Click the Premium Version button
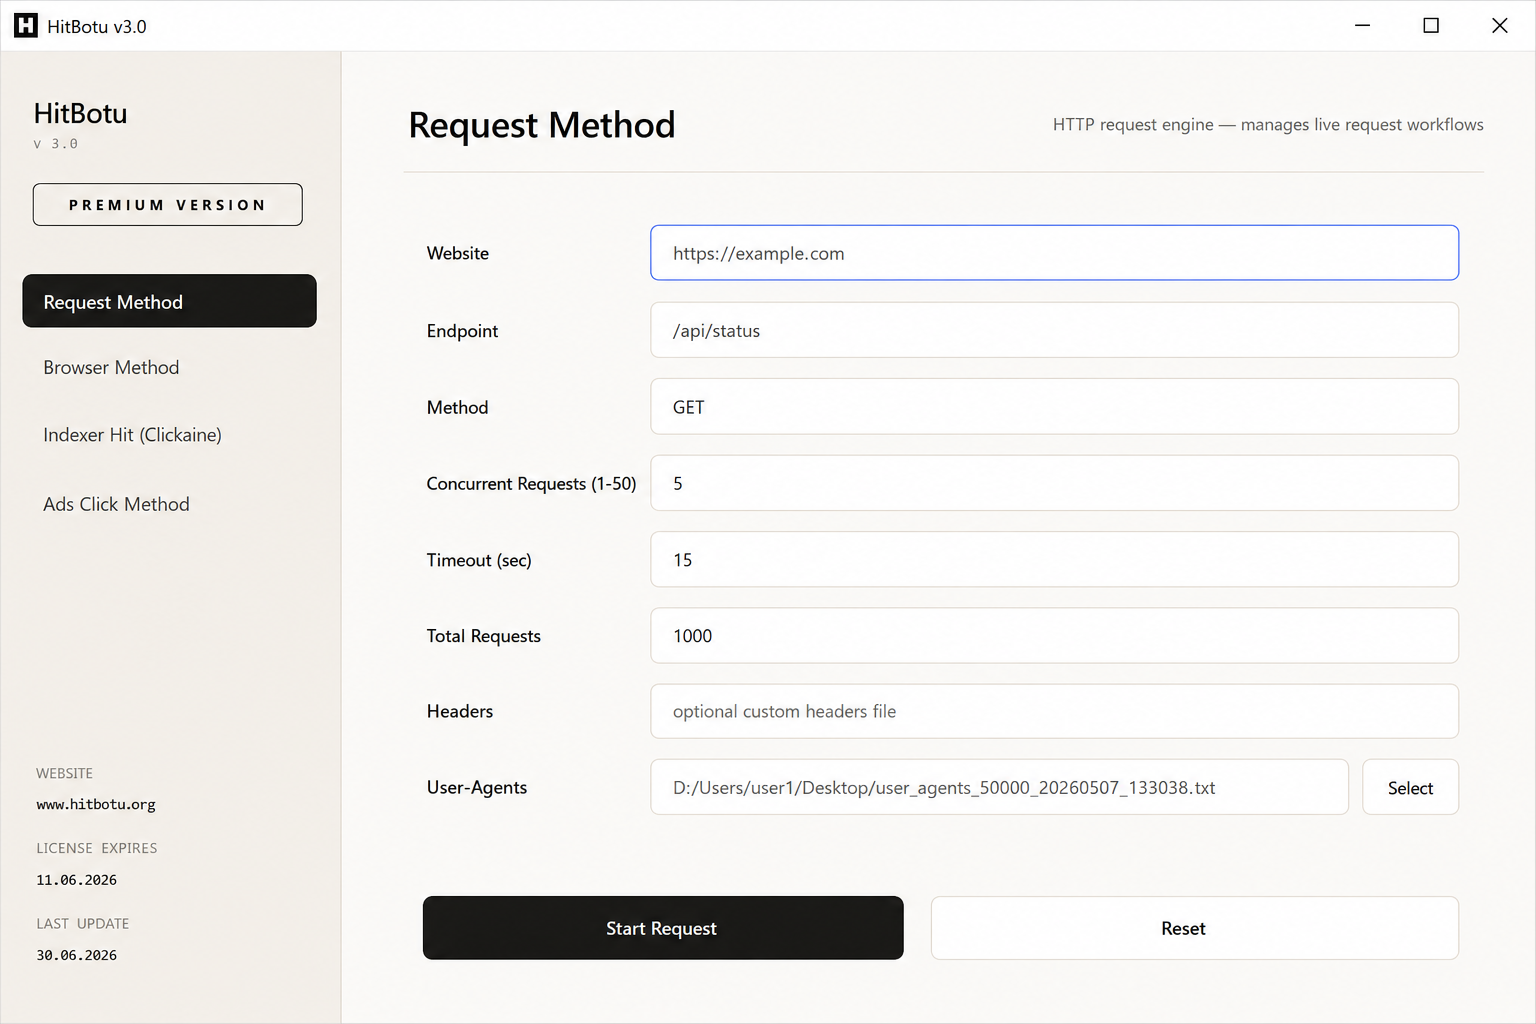This screenshot has height=1024, width=1536. coord(168,205)
